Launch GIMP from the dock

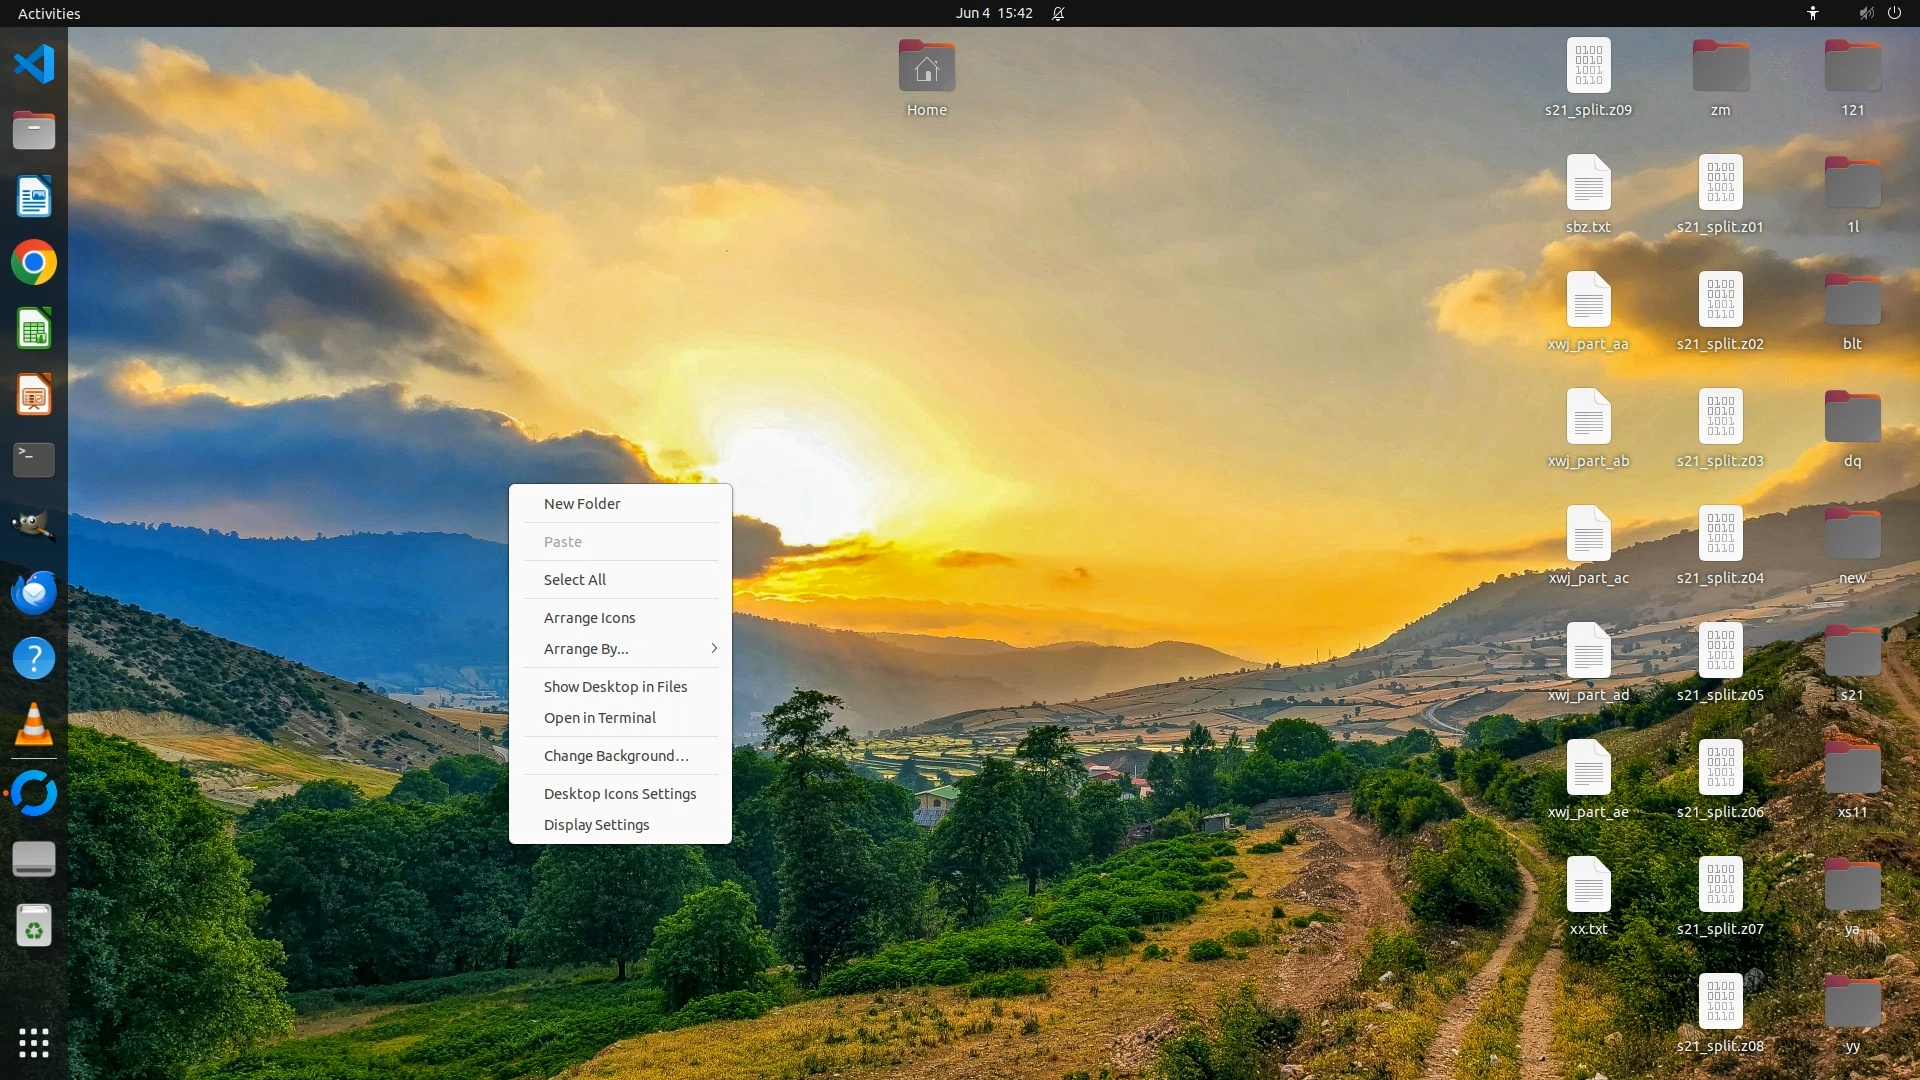(x=34, y=526)
